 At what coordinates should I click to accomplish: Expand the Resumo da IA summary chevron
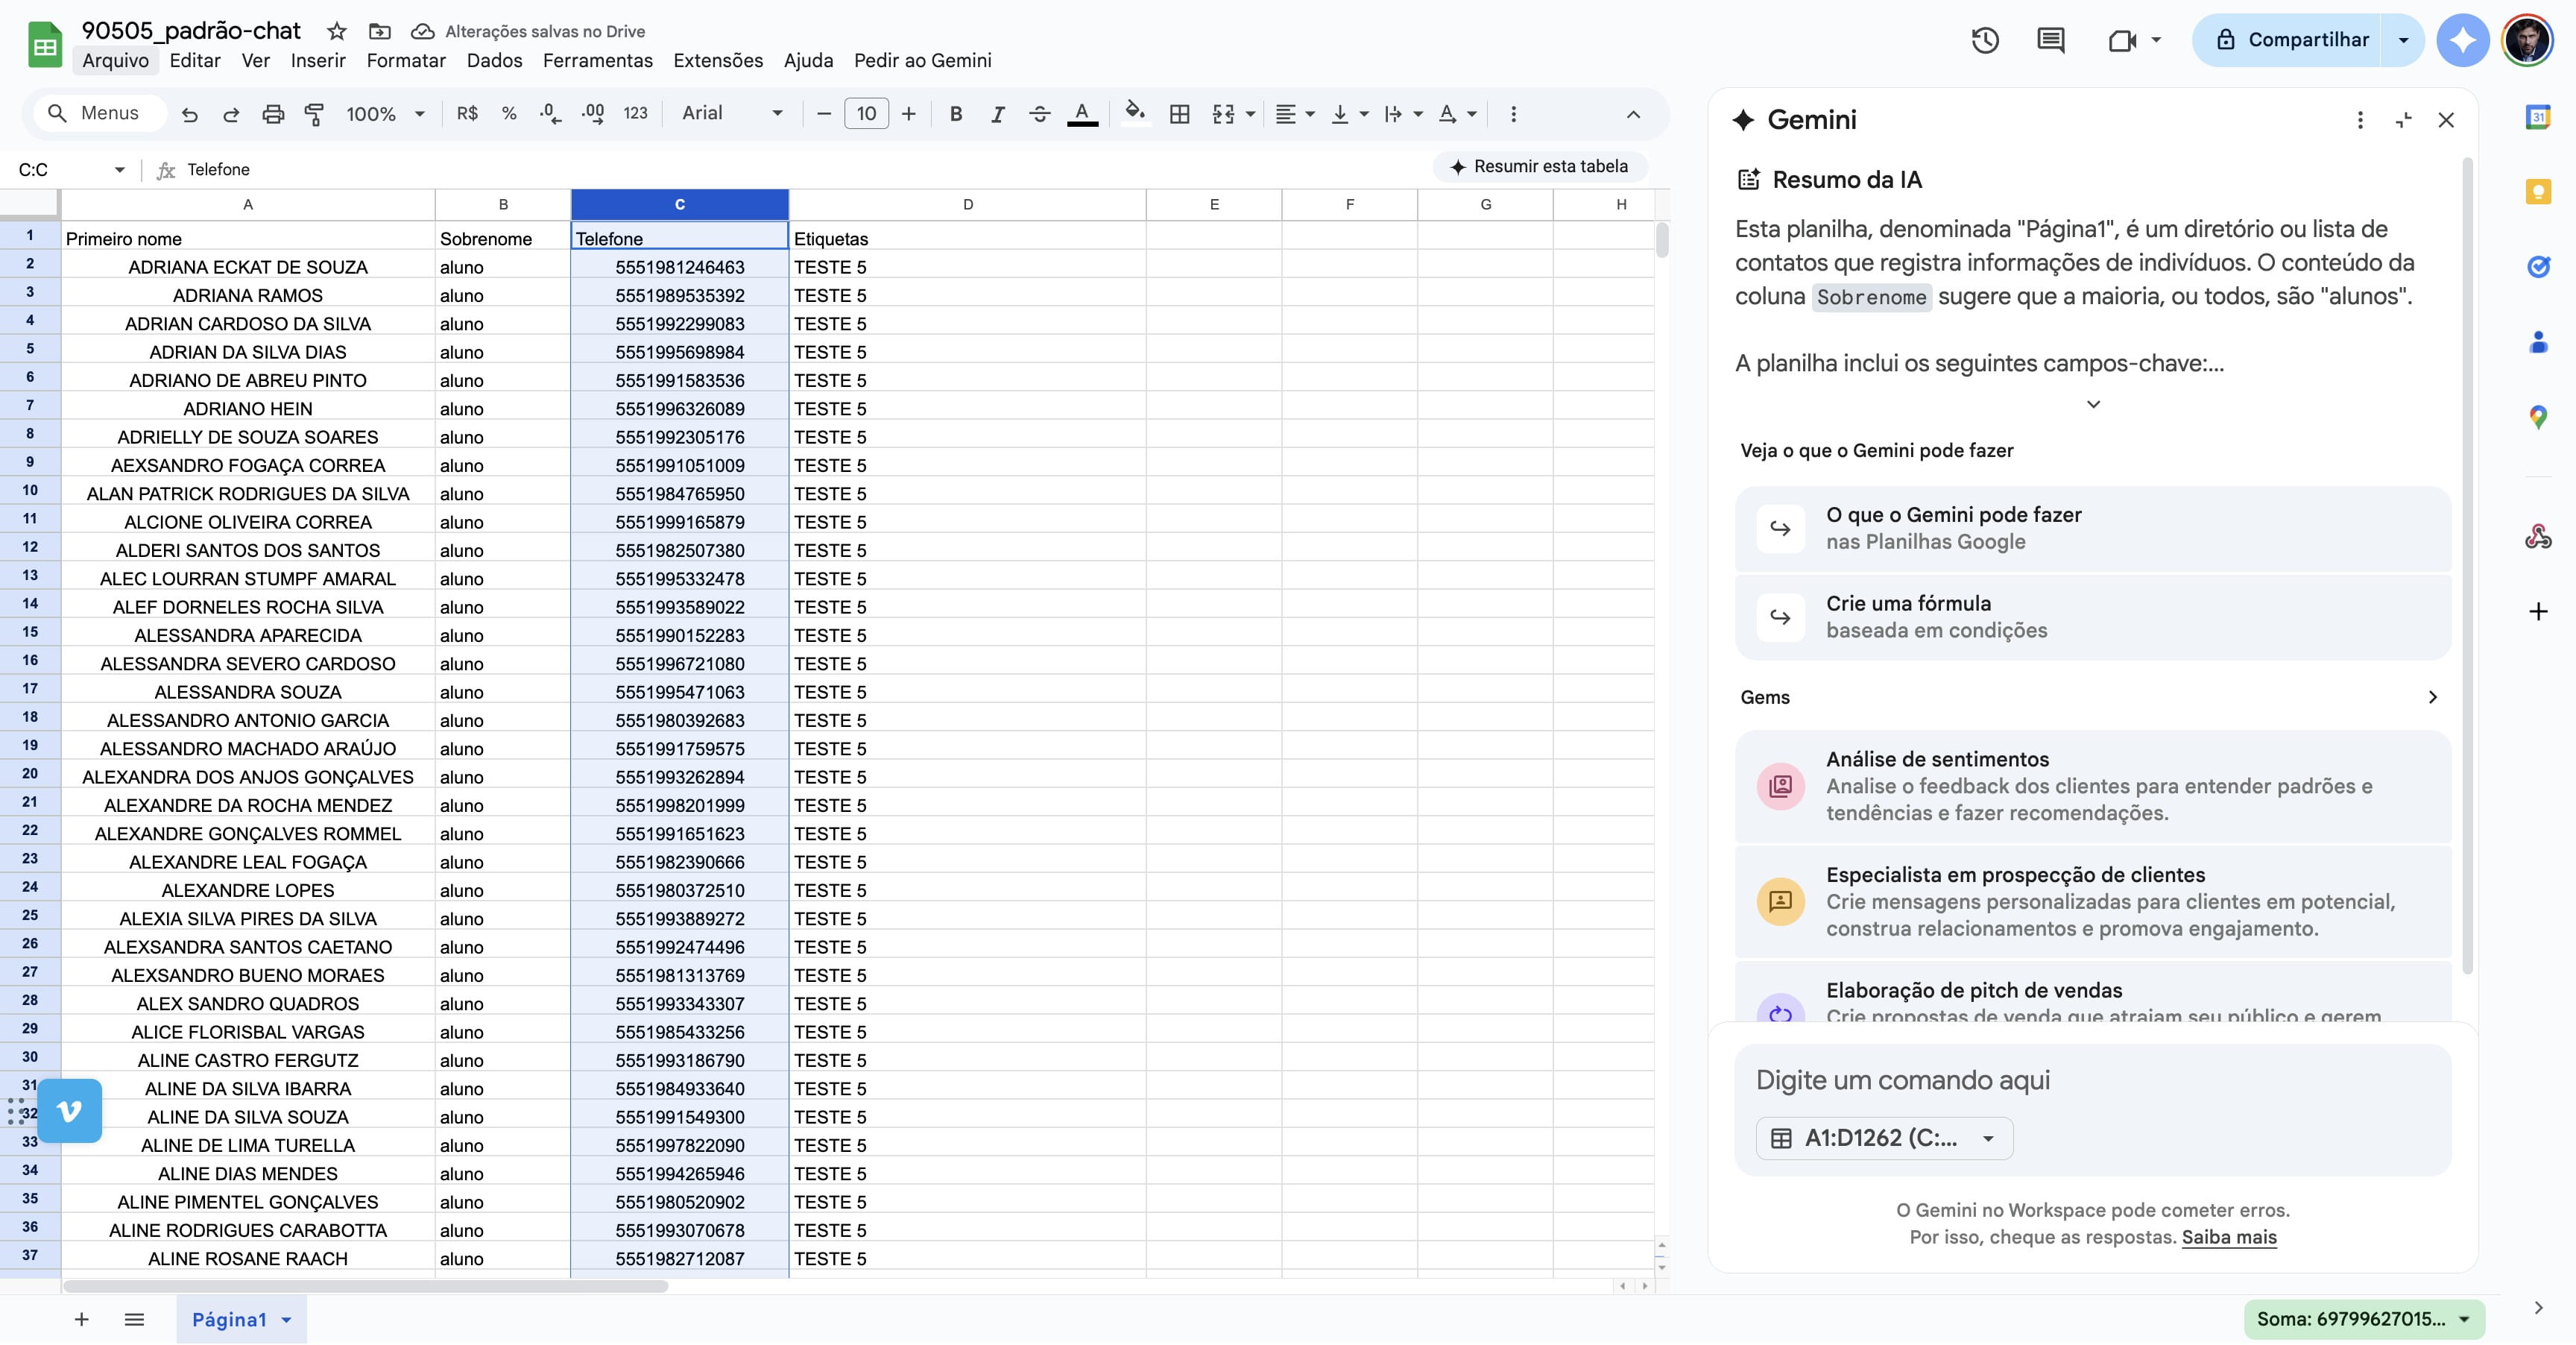point(2093,404)
